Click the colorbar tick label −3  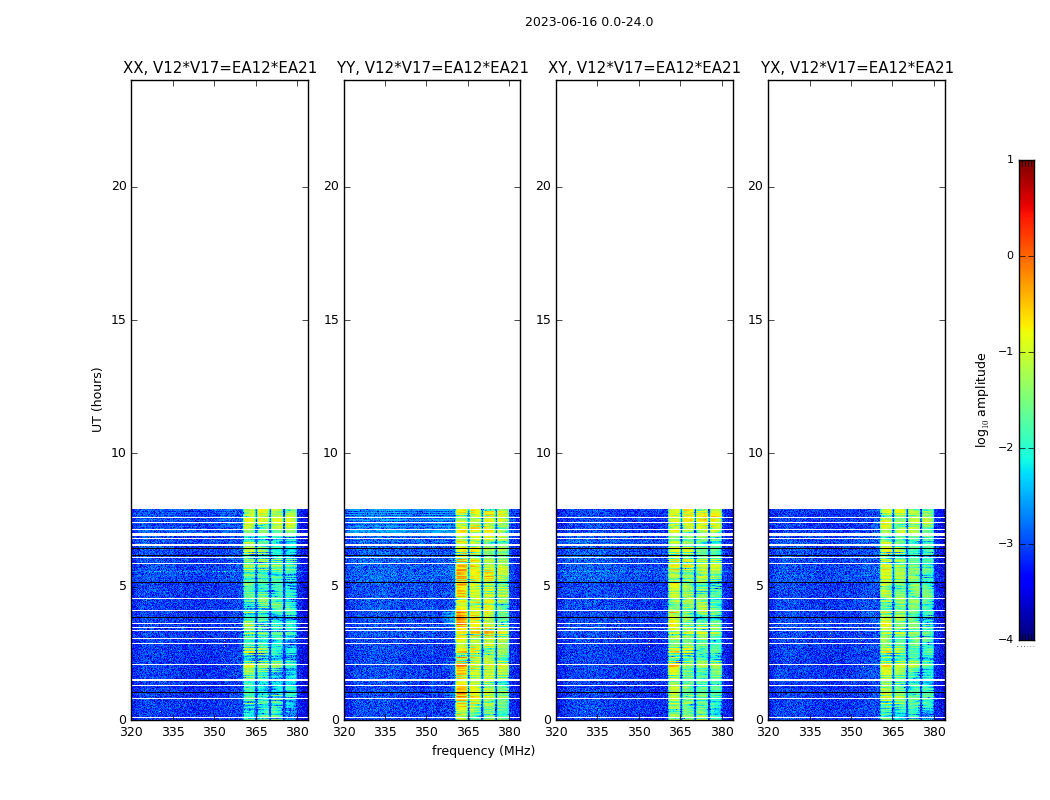(x=1007, y=544)
